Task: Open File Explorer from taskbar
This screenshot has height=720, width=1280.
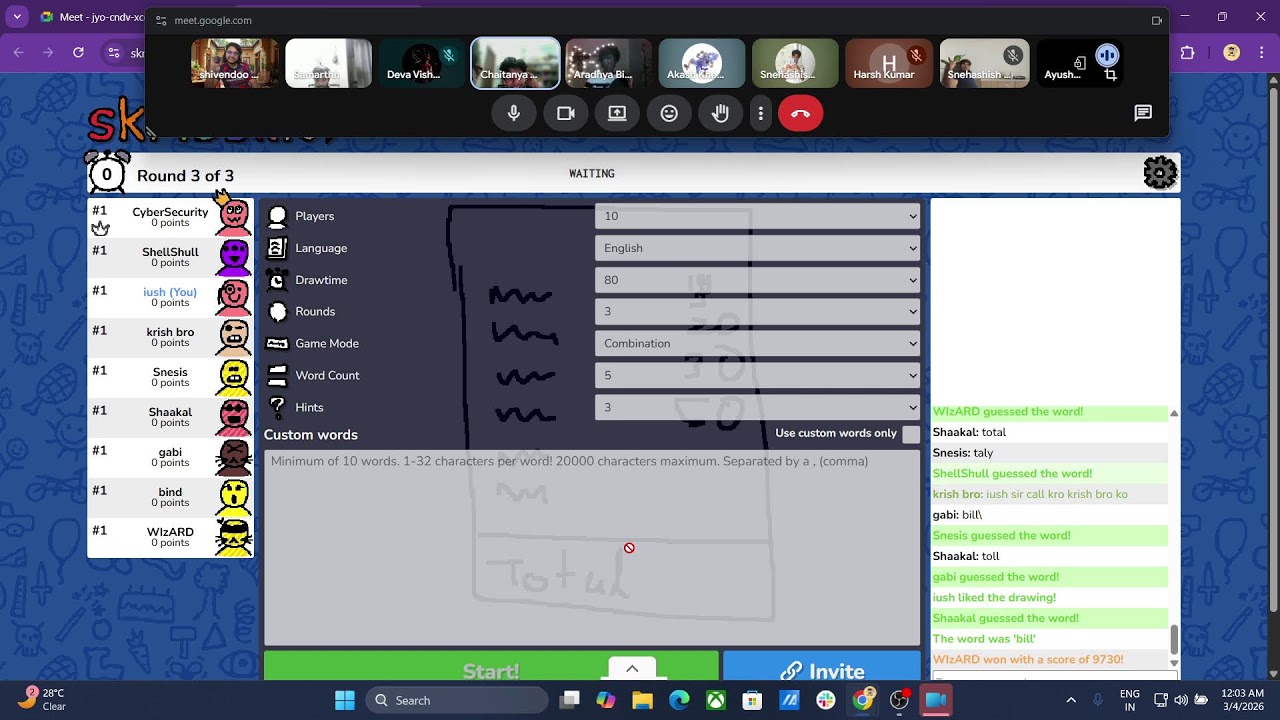Action: tap(642, 700)
